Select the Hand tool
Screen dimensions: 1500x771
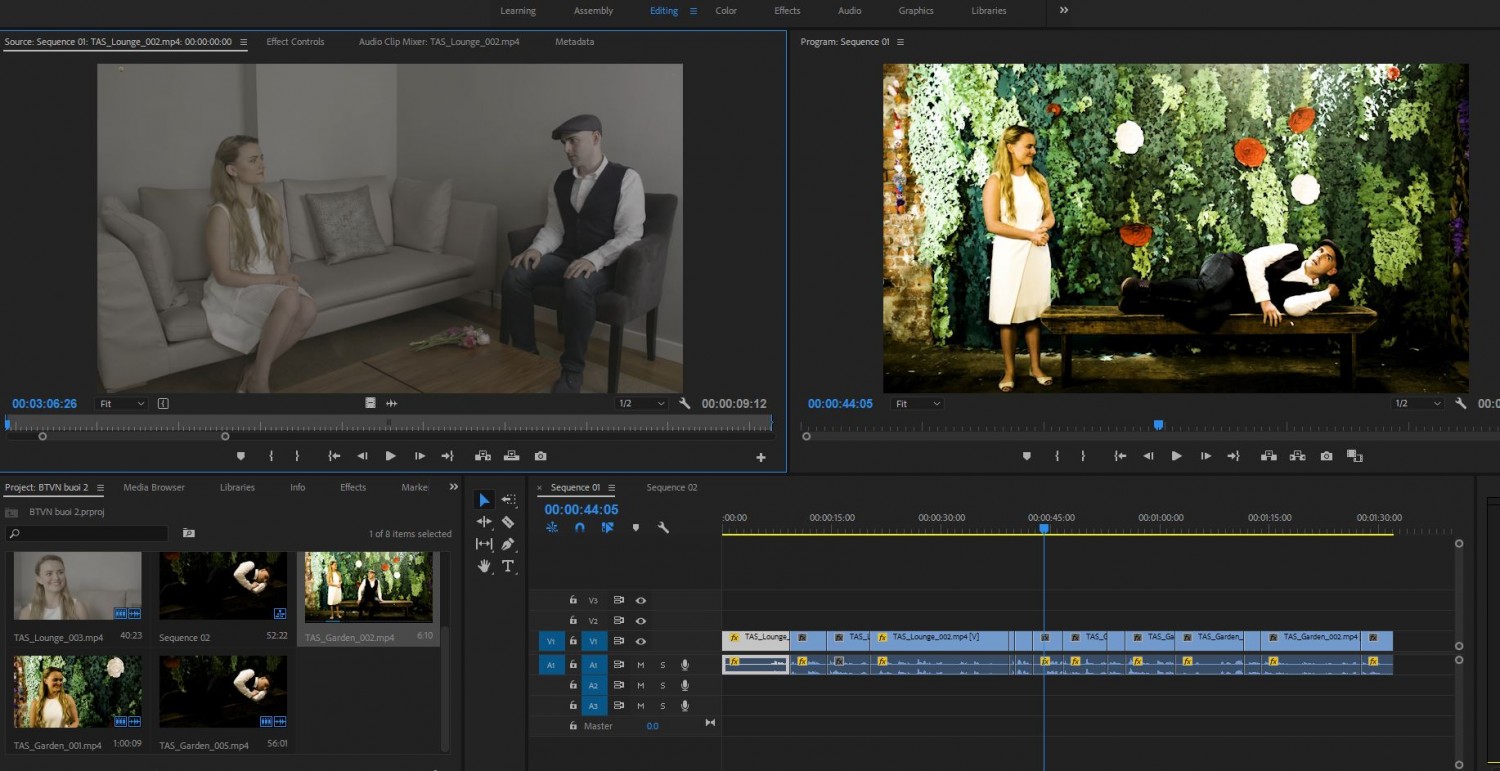tap(484, 566)
